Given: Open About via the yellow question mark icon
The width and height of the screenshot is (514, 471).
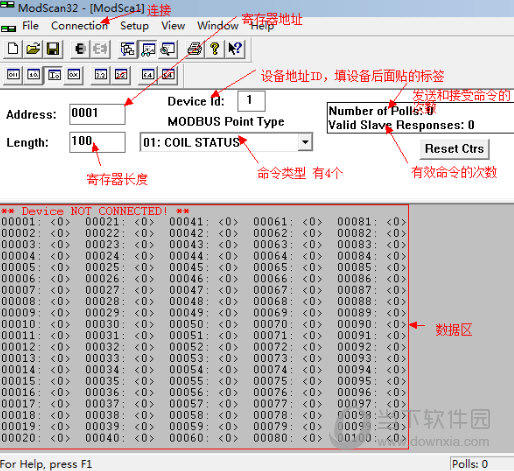Looking at the screenshot, I should [215, 49].
